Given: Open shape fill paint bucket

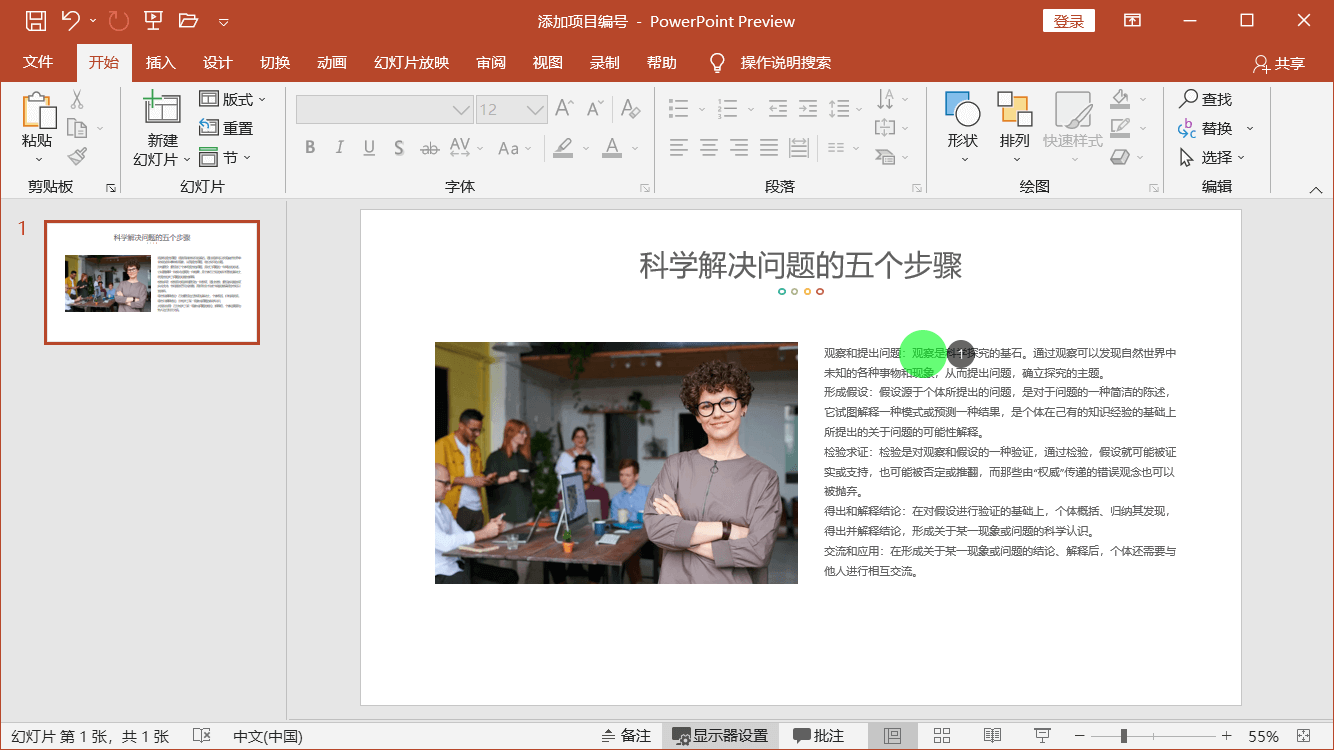Looking at the screenshot, I should click(1119, 99).
